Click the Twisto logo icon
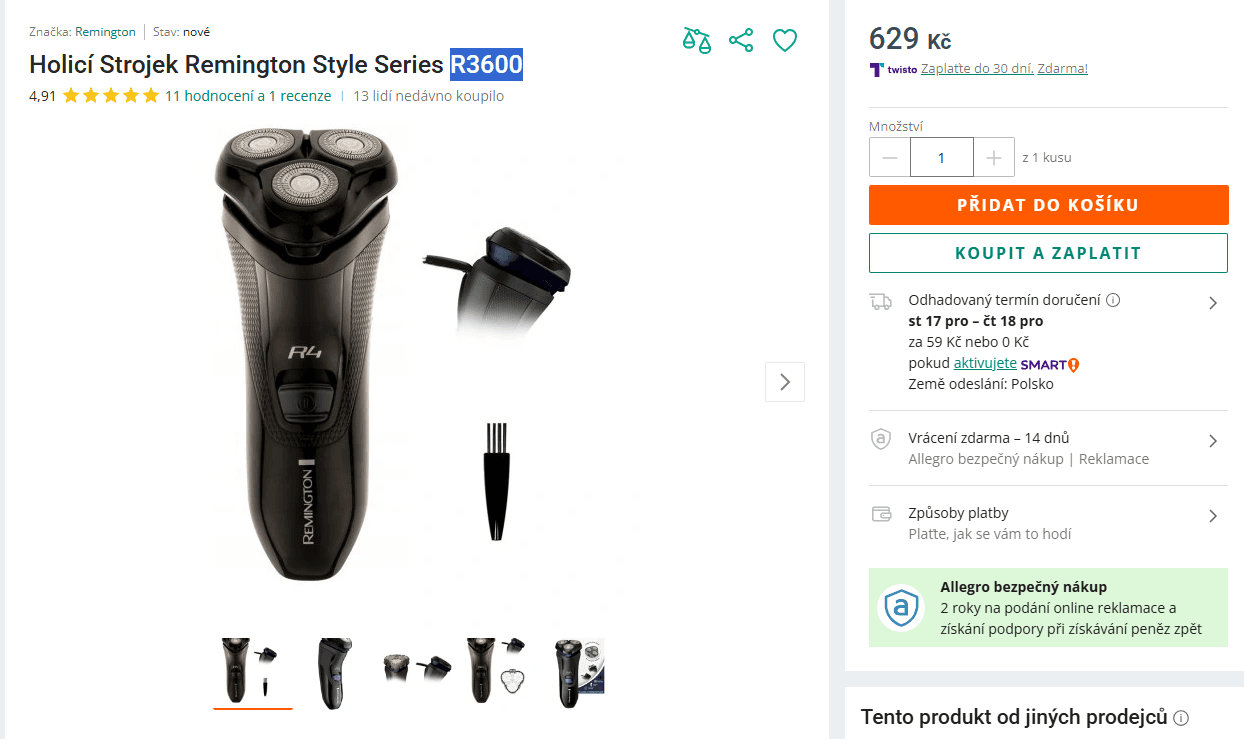This screenshot has height=739, width=1244. point(876,70)
